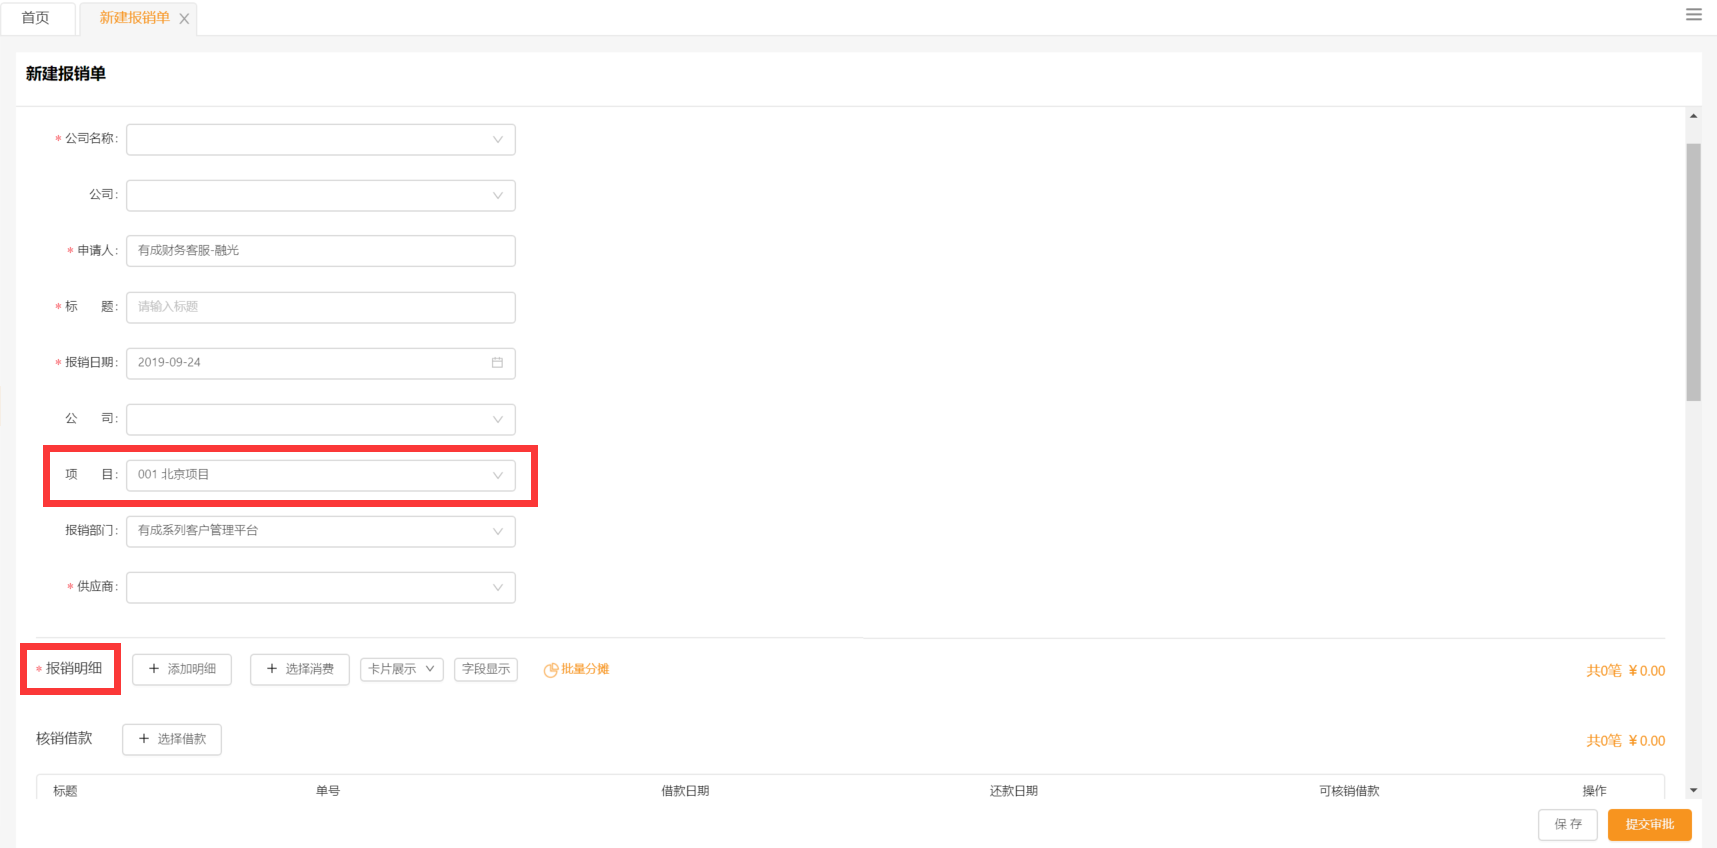Screen dimensions: 1717x848
Task: Click the plus icon on 添加明细
Action: 154,669
